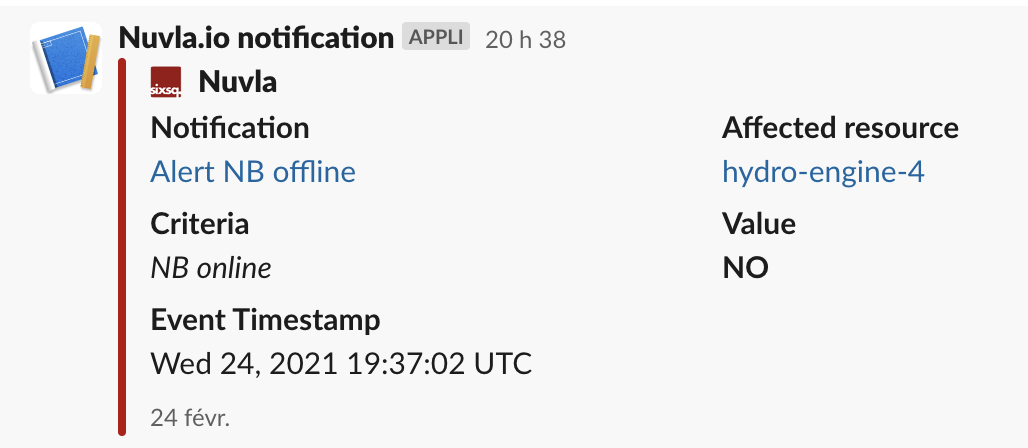Open the hydro-engine-4 resource link

(x=823, y=172)
